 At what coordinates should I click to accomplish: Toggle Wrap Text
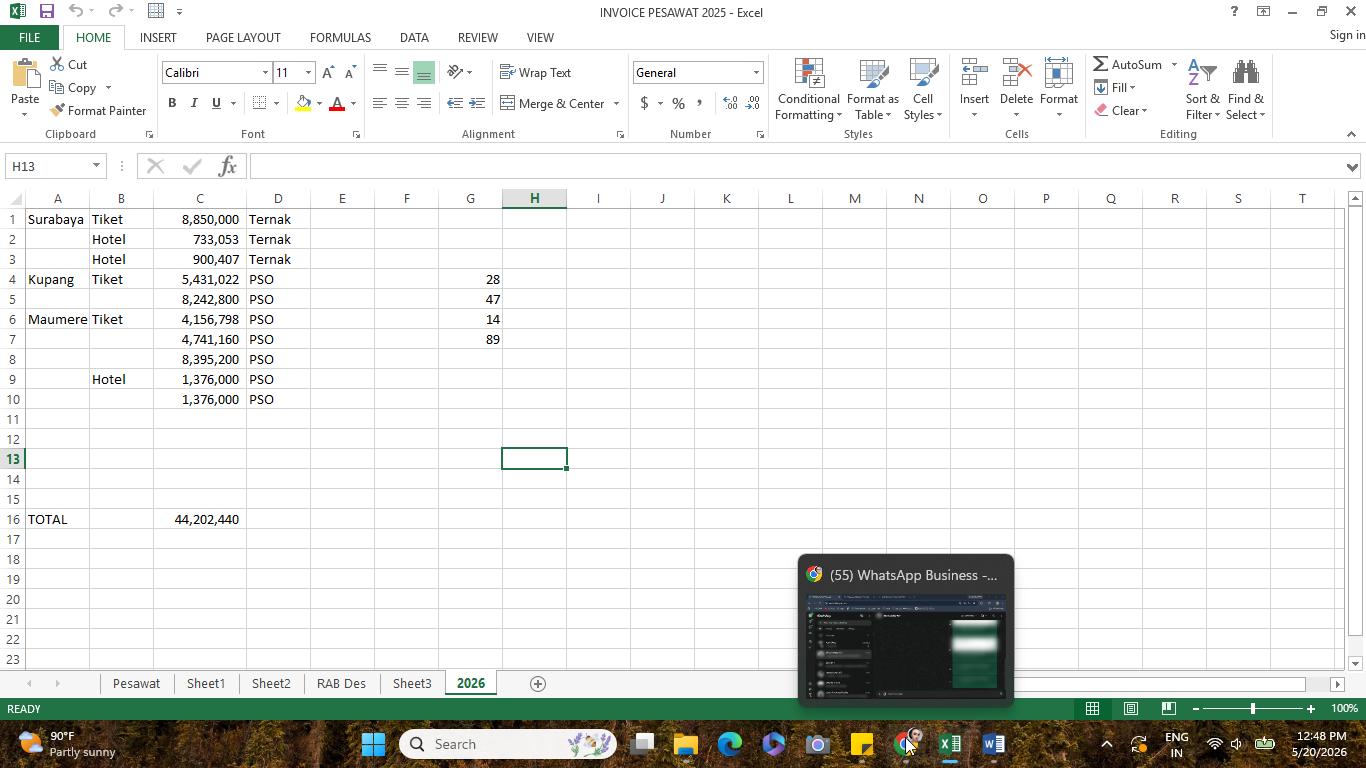click(x=535, y=72)
